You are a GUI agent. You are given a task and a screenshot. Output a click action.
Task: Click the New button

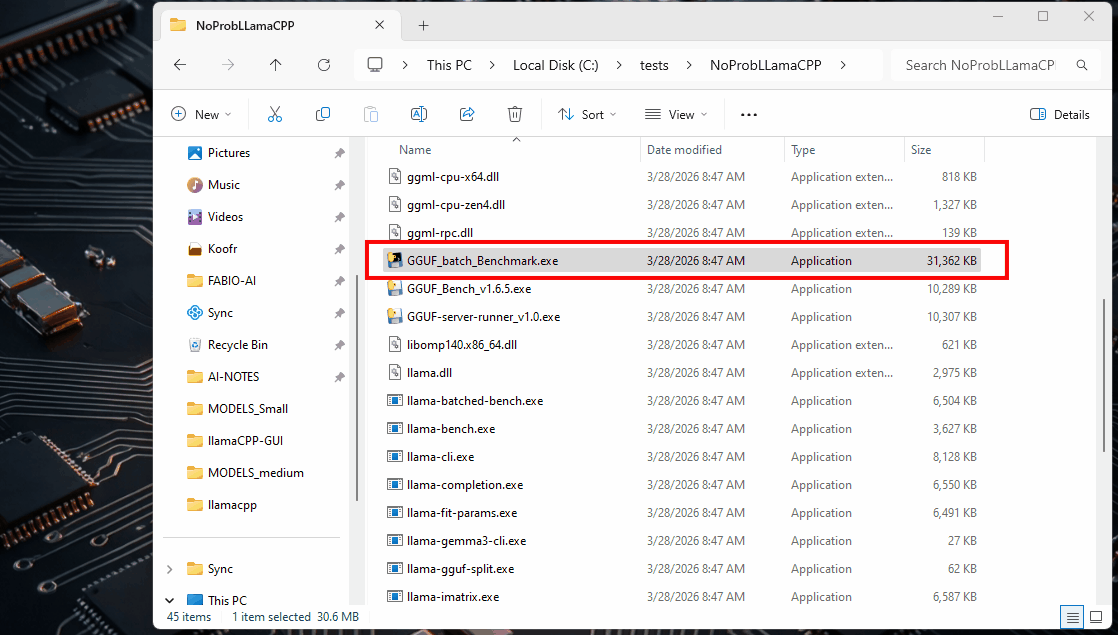[x=201, y=114]
